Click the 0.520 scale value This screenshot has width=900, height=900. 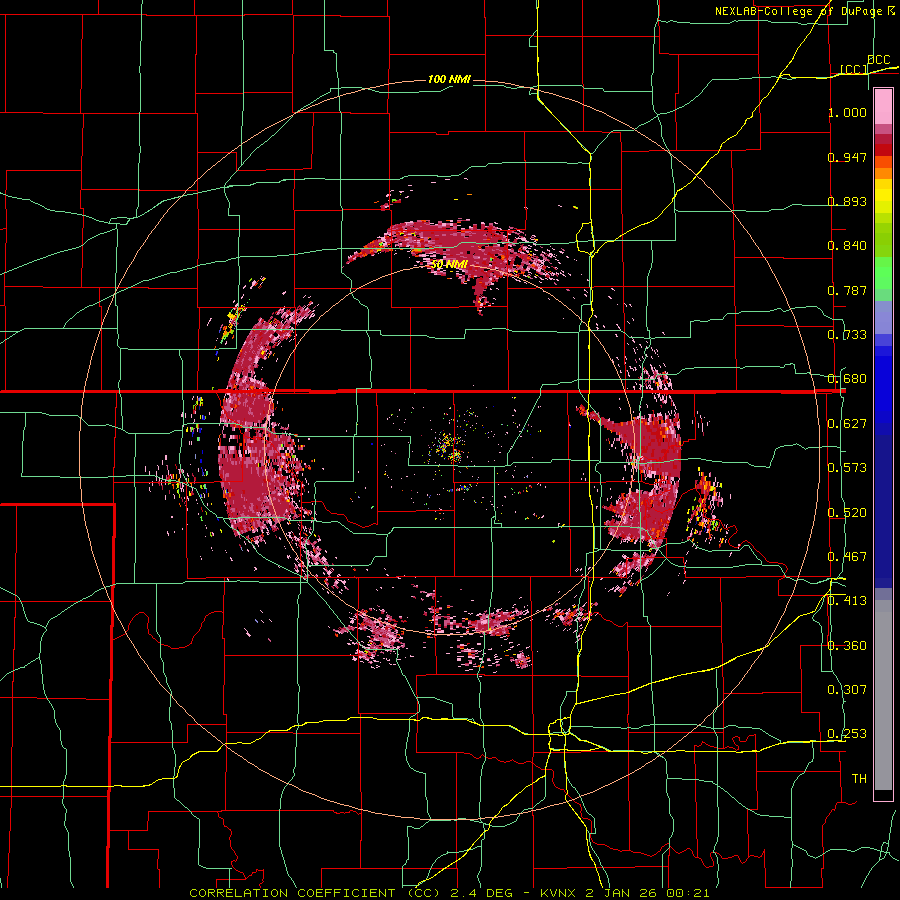tap(847, 513)
